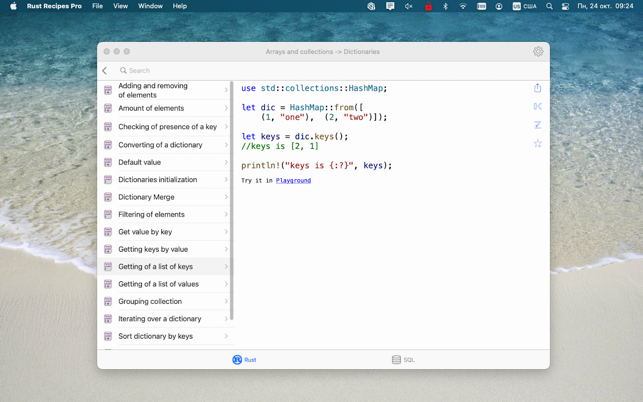This screenshot has height=402, width=643.
Task: Go back with the left chevron arrow
Action: coord(105,71)
